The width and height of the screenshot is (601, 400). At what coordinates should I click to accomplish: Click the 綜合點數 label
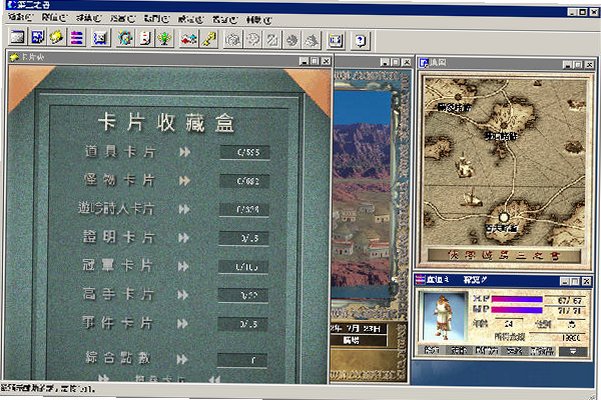click(x=118, y=358)
